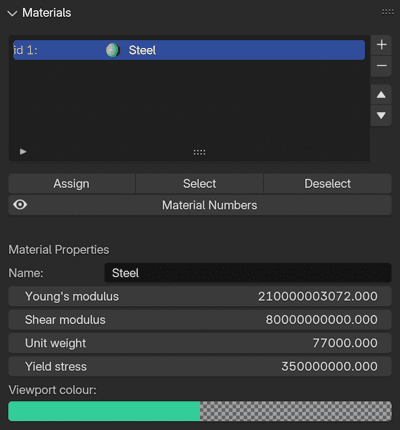Click the Name field containing Steel
The image size is (400, 430).
coord(248,273)
